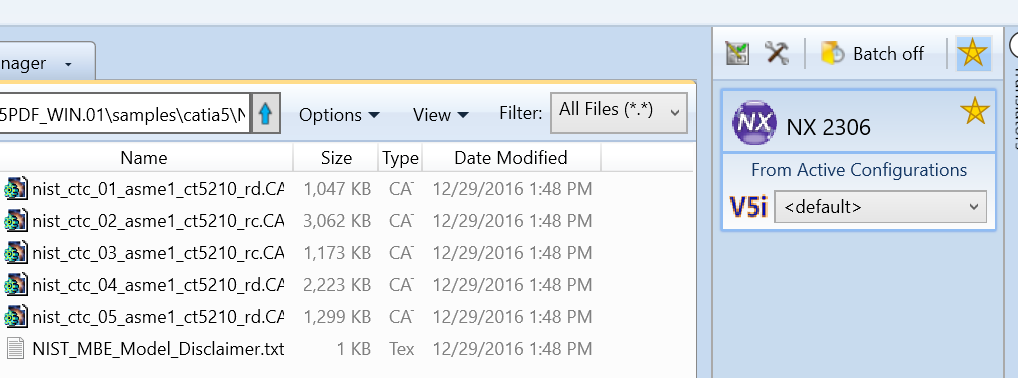Click the CATIA icon of nist_ctc_01 file
This screenshot has height=378, width=1018.
(x=16, y=188)
